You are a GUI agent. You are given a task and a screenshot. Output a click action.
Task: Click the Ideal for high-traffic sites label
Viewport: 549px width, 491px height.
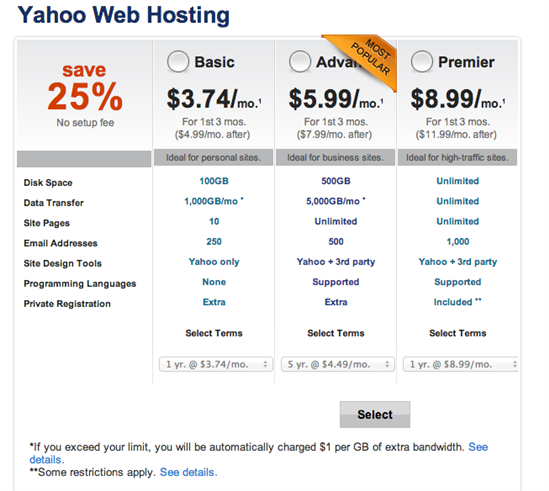pos(457,158)
